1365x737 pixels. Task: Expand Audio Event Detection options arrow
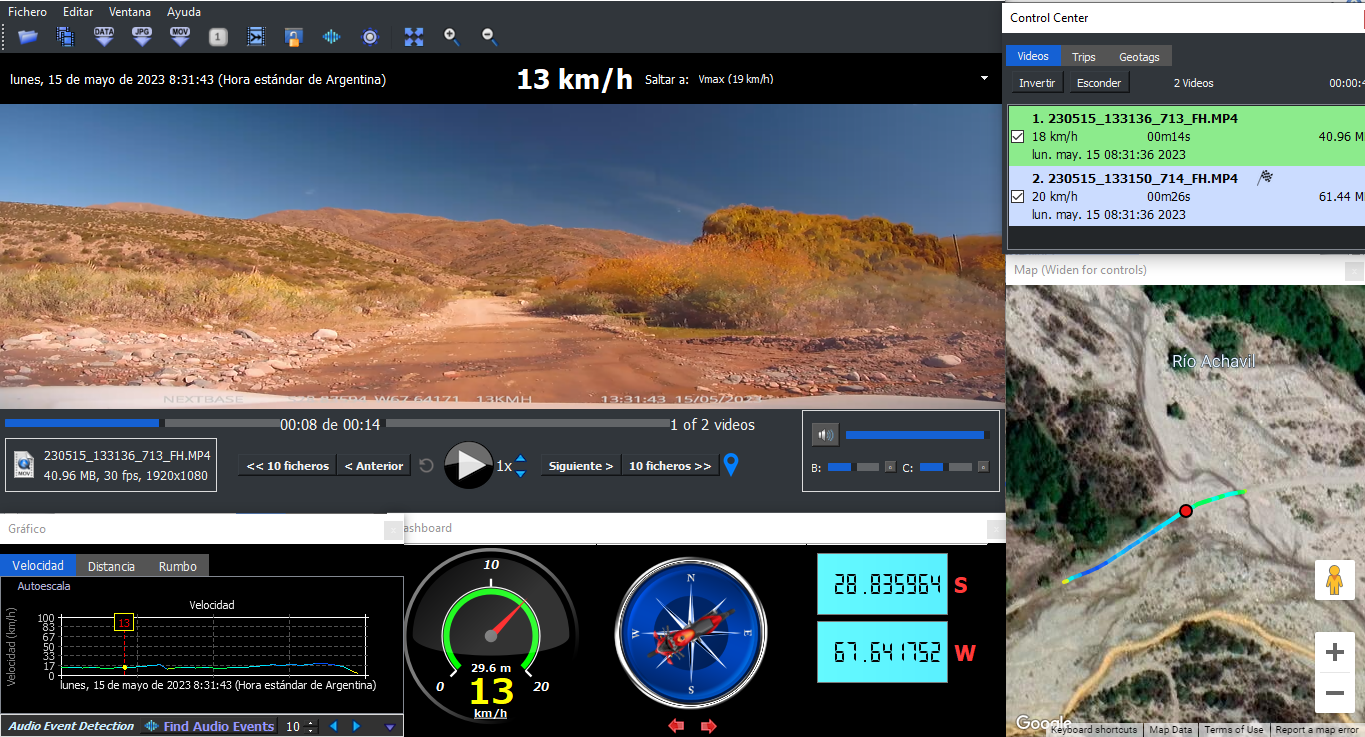point(390,727)
